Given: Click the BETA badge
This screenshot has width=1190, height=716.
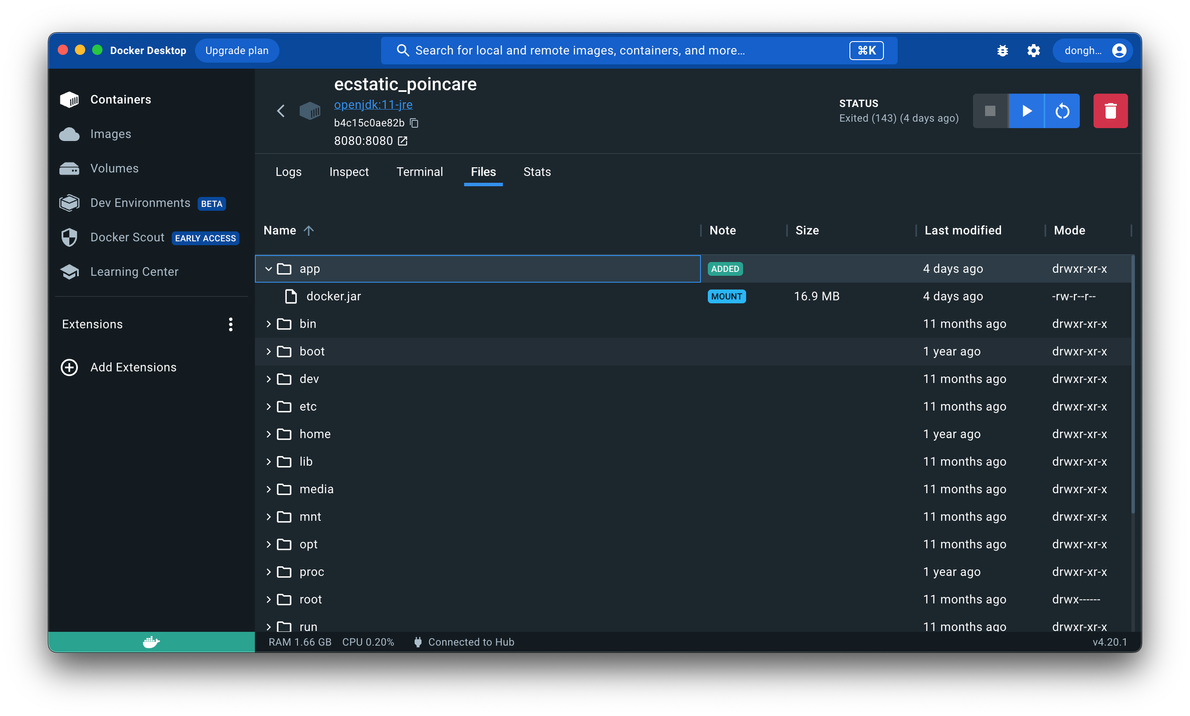Looking at the screenshot, I should coord(212,203).
